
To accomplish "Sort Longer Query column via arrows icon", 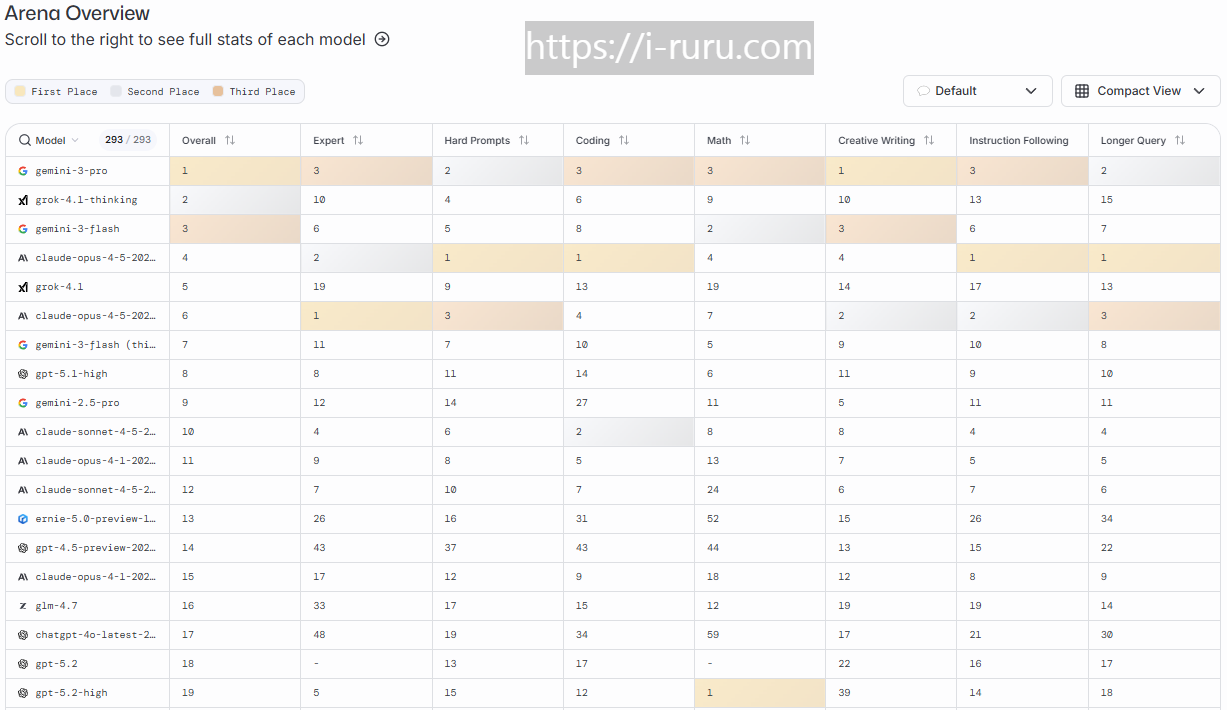I will [1180, 140].
